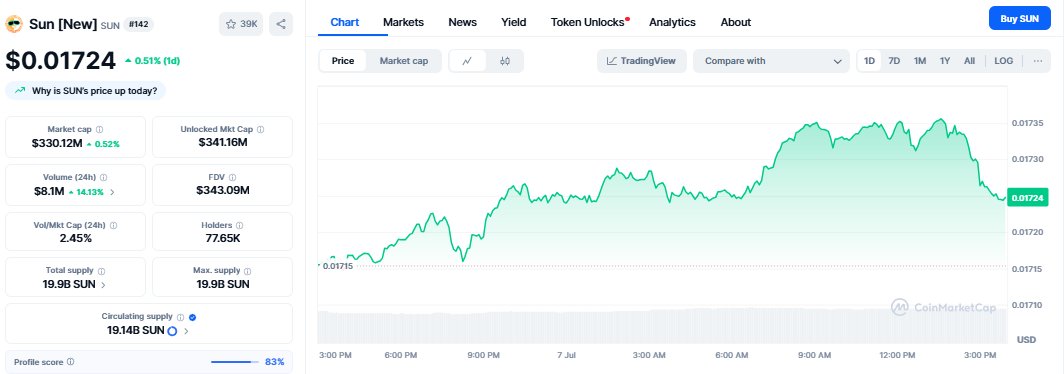Click the Buy SUN button
This screenshot has width=1064, height=374.
coord(1019,19)
